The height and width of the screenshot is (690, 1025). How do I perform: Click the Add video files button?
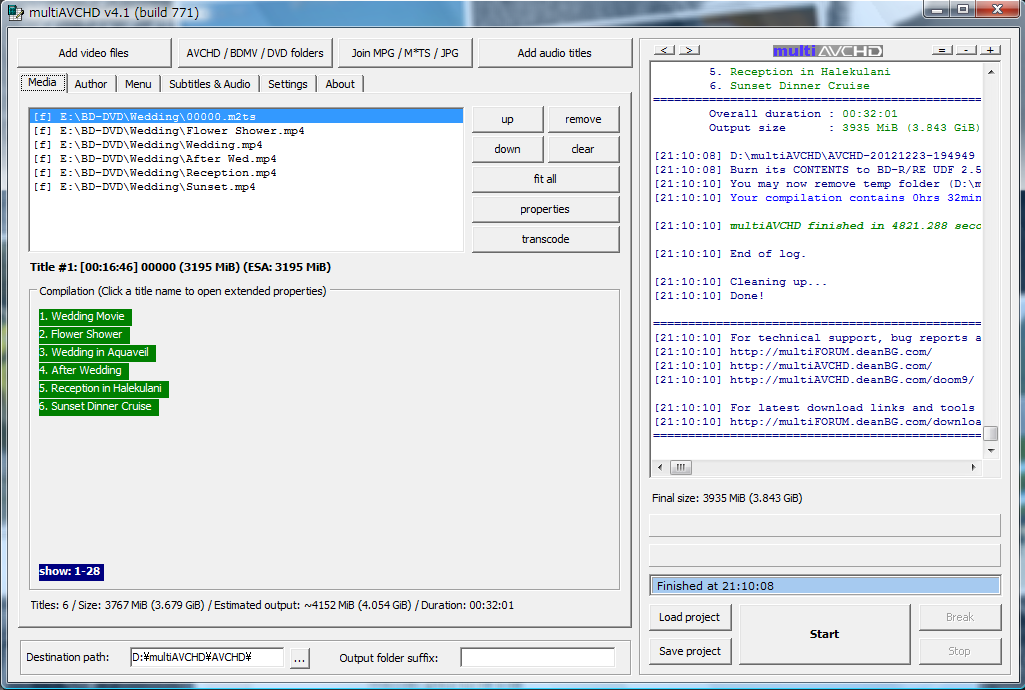tap(94, 53)
